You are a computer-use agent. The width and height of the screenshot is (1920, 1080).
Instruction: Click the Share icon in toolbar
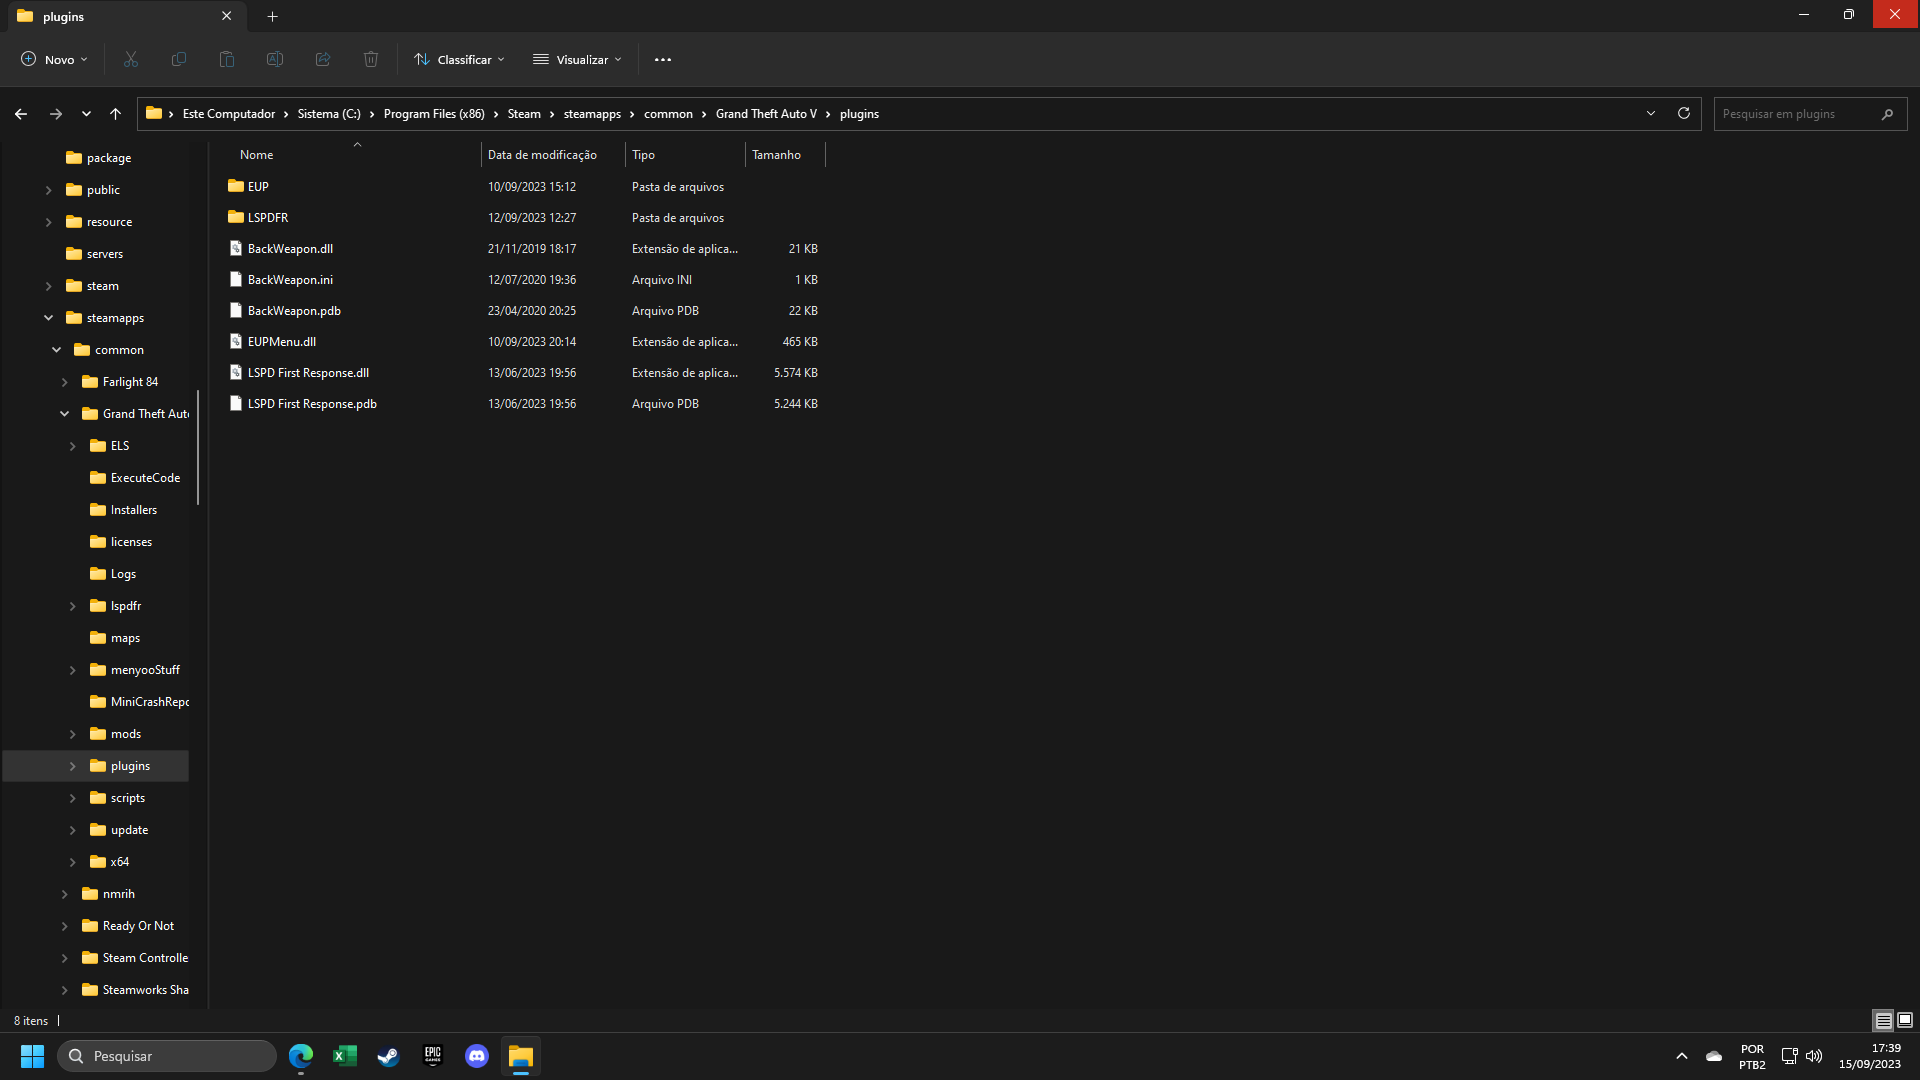click(323, 60)
